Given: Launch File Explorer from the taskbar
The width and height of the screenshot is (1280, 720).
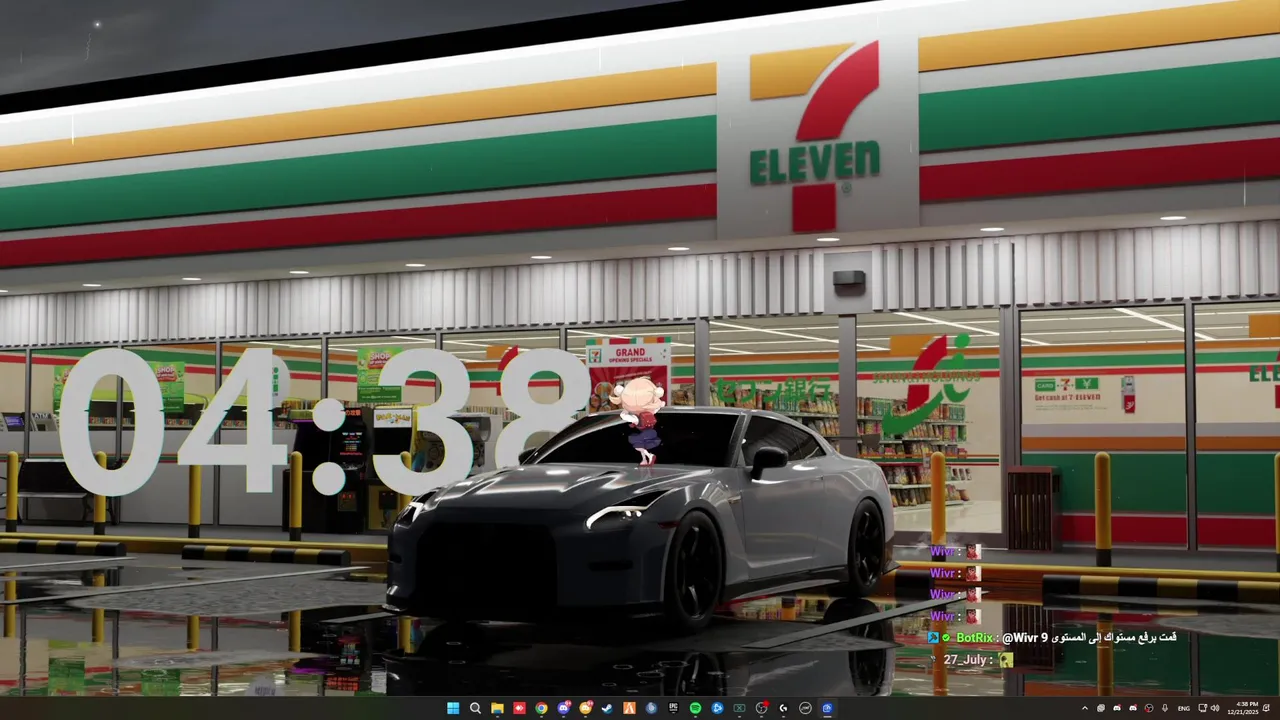Looking at the screenshot, I should coord(497,708).
